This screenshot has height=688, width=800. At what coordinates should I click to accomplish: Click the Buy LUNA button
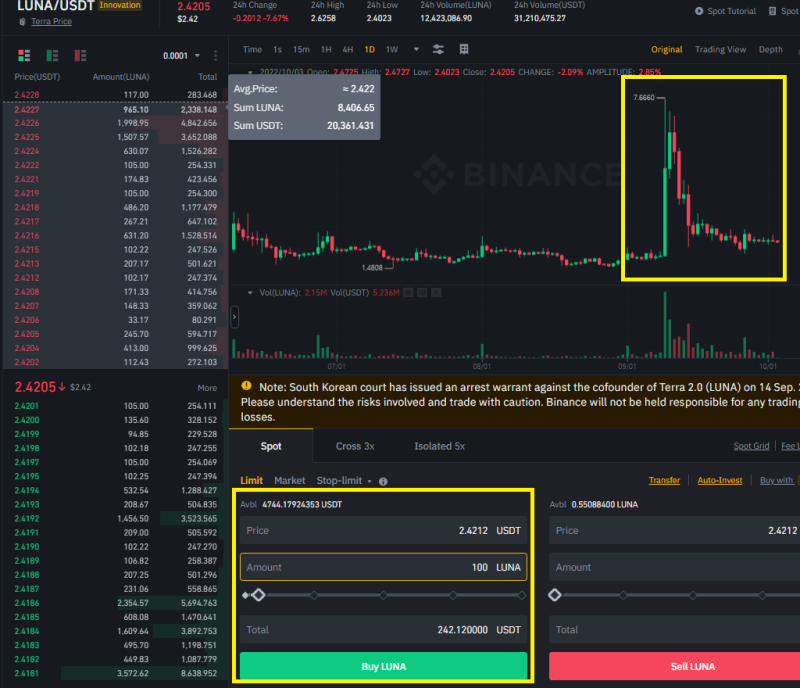click(x=383, y=666)
